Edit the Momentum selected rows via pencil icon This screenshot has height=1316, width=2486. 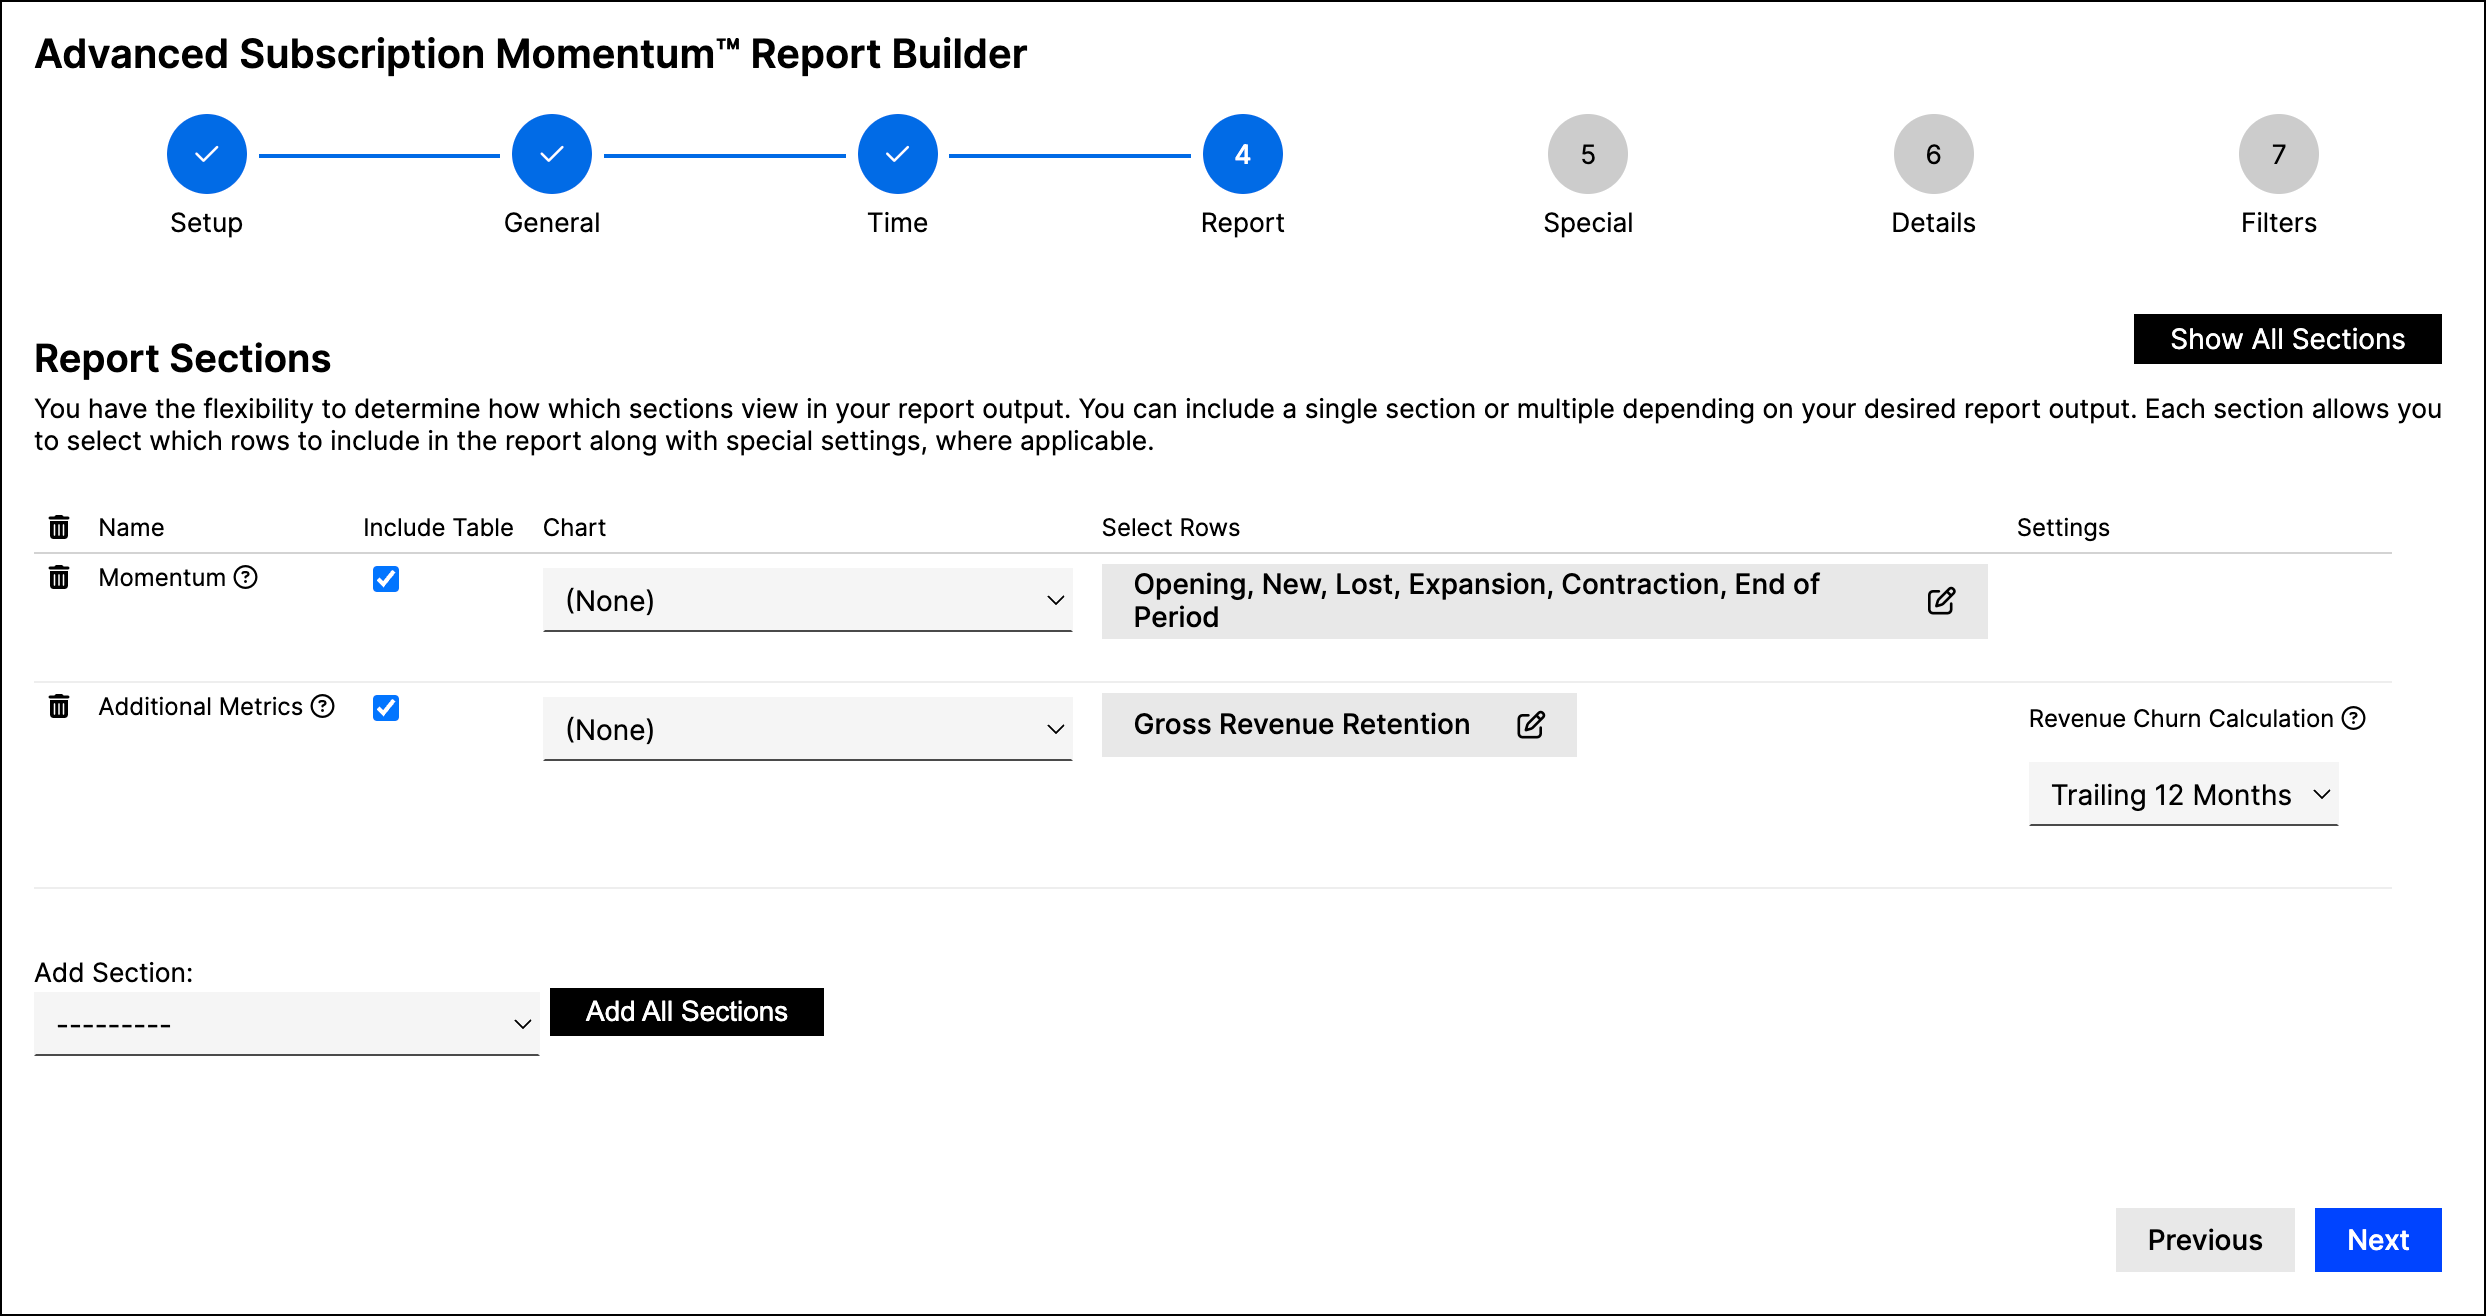point(1941,601)
